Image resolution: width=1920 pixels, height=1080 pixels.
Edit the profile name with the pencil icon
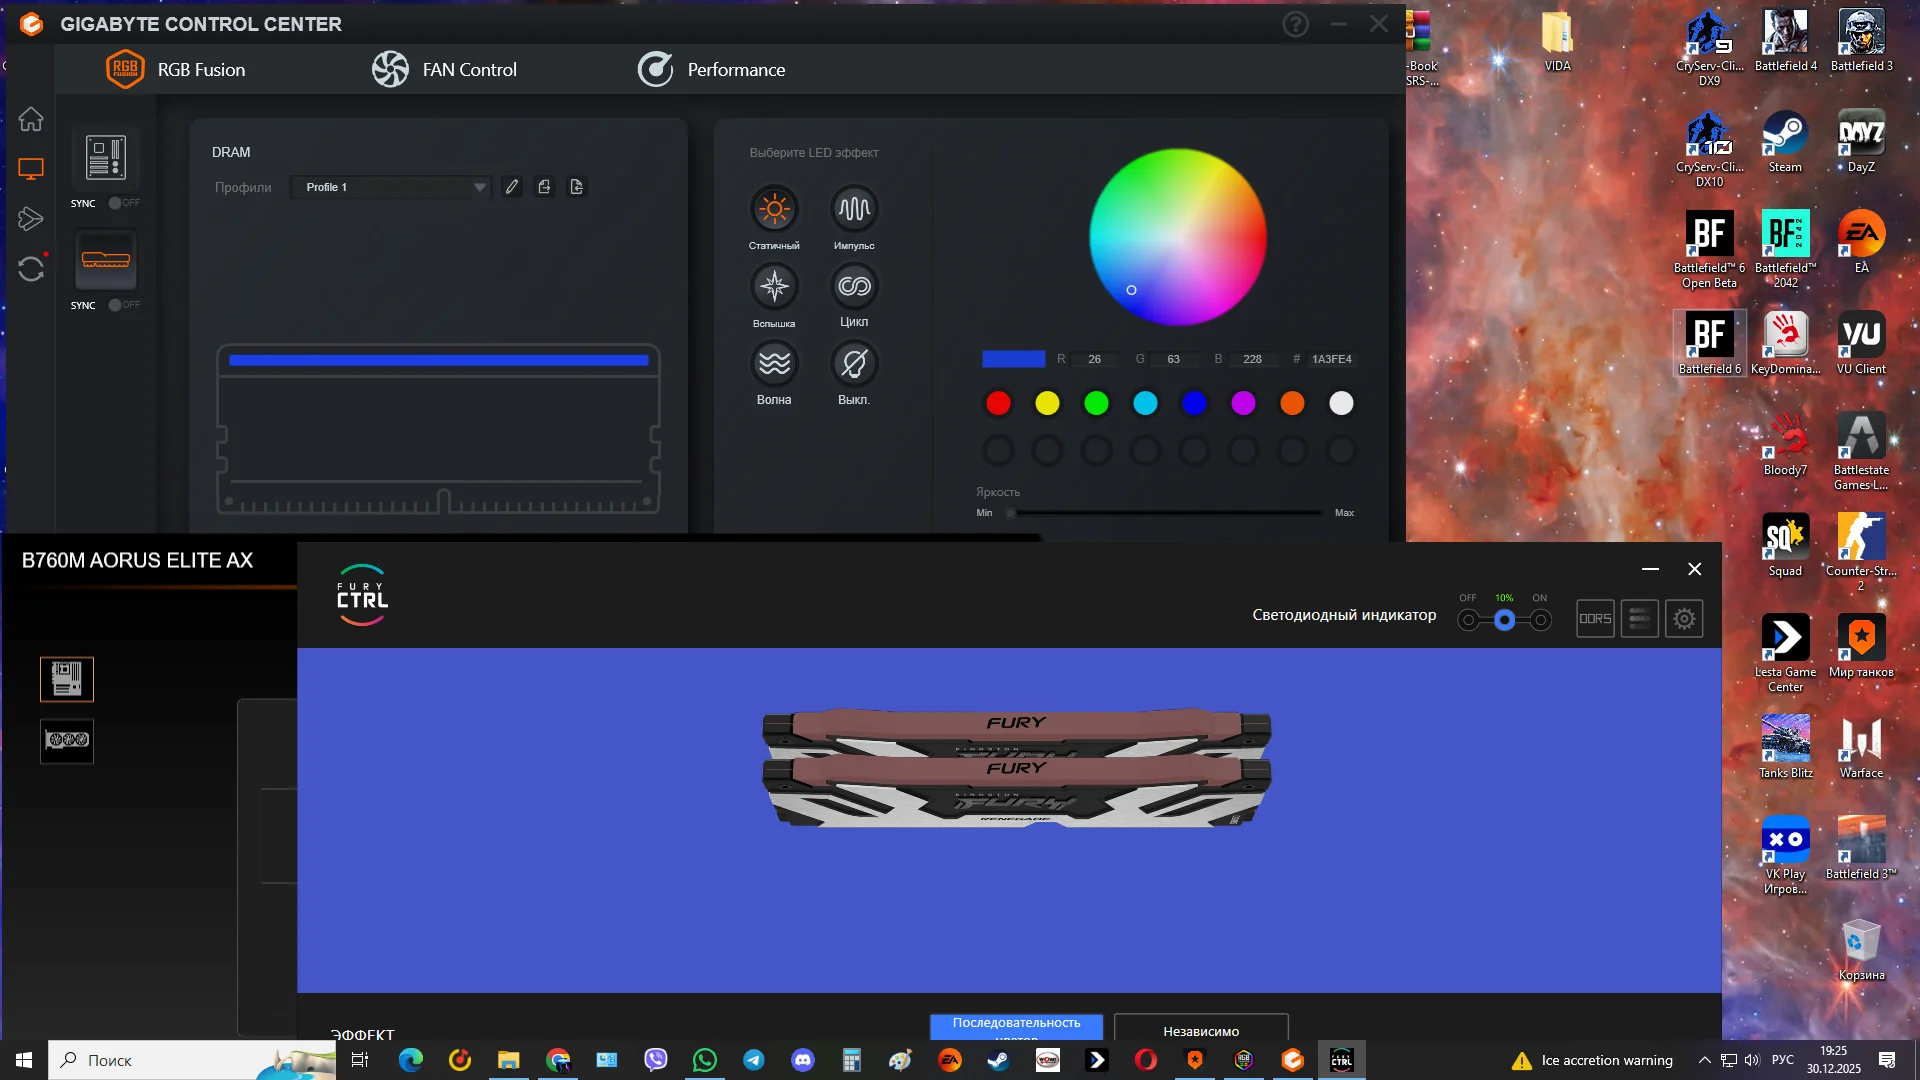pyautogui.click(x=512, y=187)
